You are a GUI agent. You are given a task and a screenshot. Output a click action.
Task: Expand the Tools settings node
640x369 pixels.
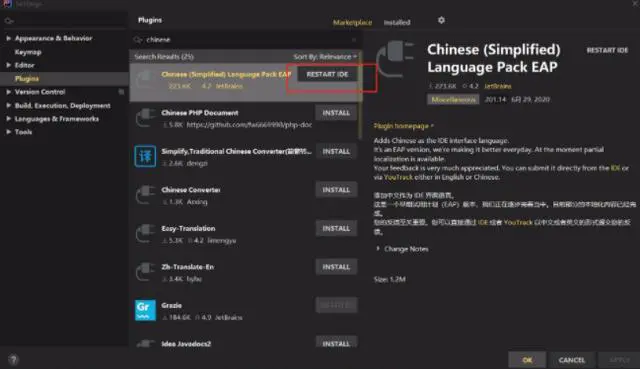[8, 132]
